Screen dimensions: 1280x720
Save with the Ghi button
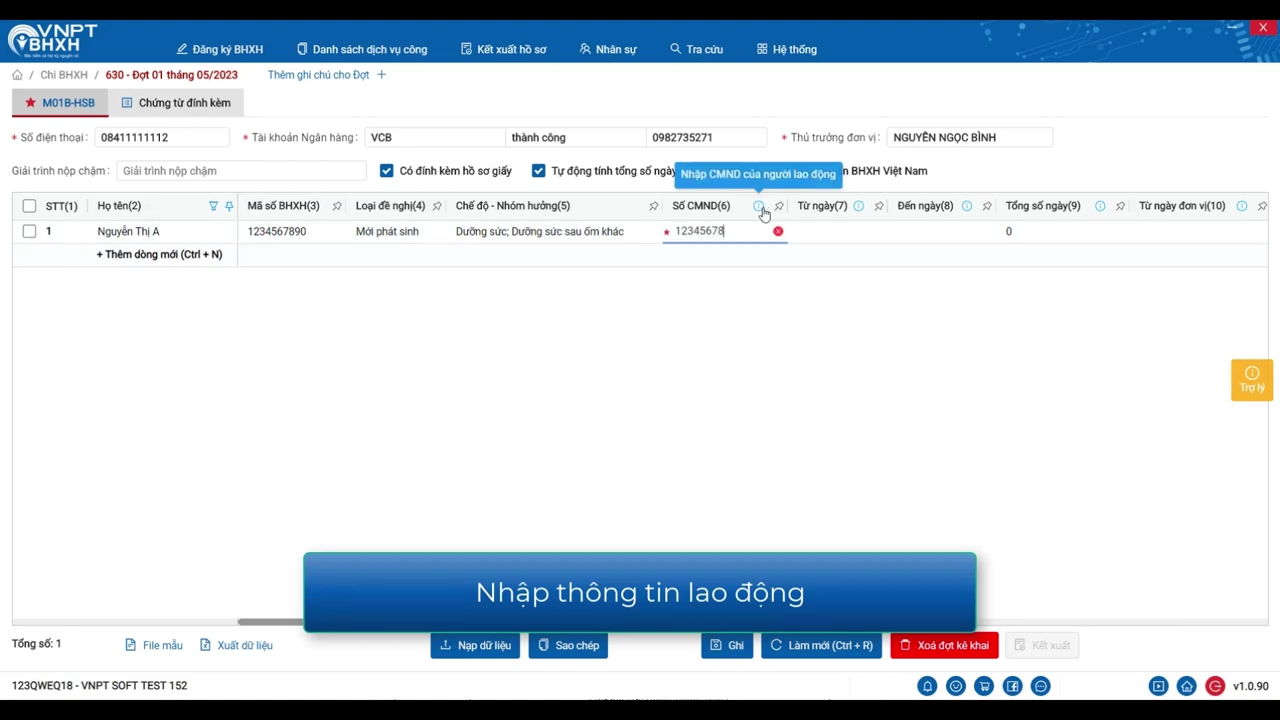click(727, 646)
